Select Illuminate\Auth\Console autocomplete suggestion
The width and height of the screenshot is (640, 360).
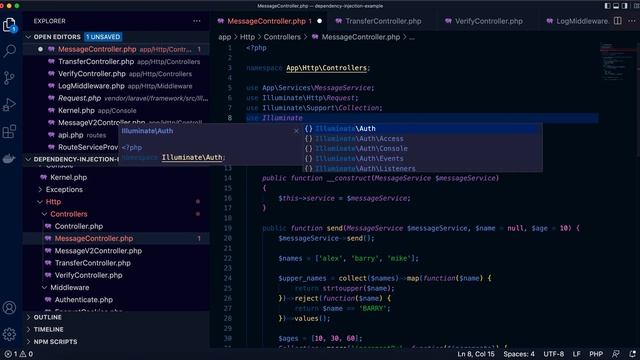[x=423, y=149]
